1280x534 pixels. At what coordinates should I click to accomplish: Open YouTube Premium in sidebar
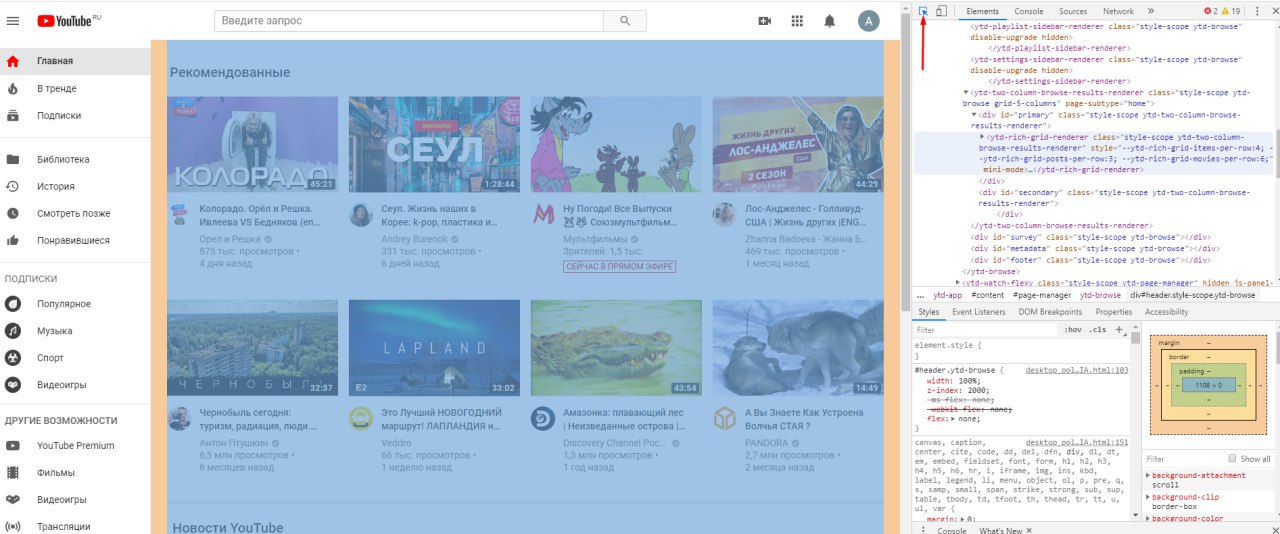(75, 445)
